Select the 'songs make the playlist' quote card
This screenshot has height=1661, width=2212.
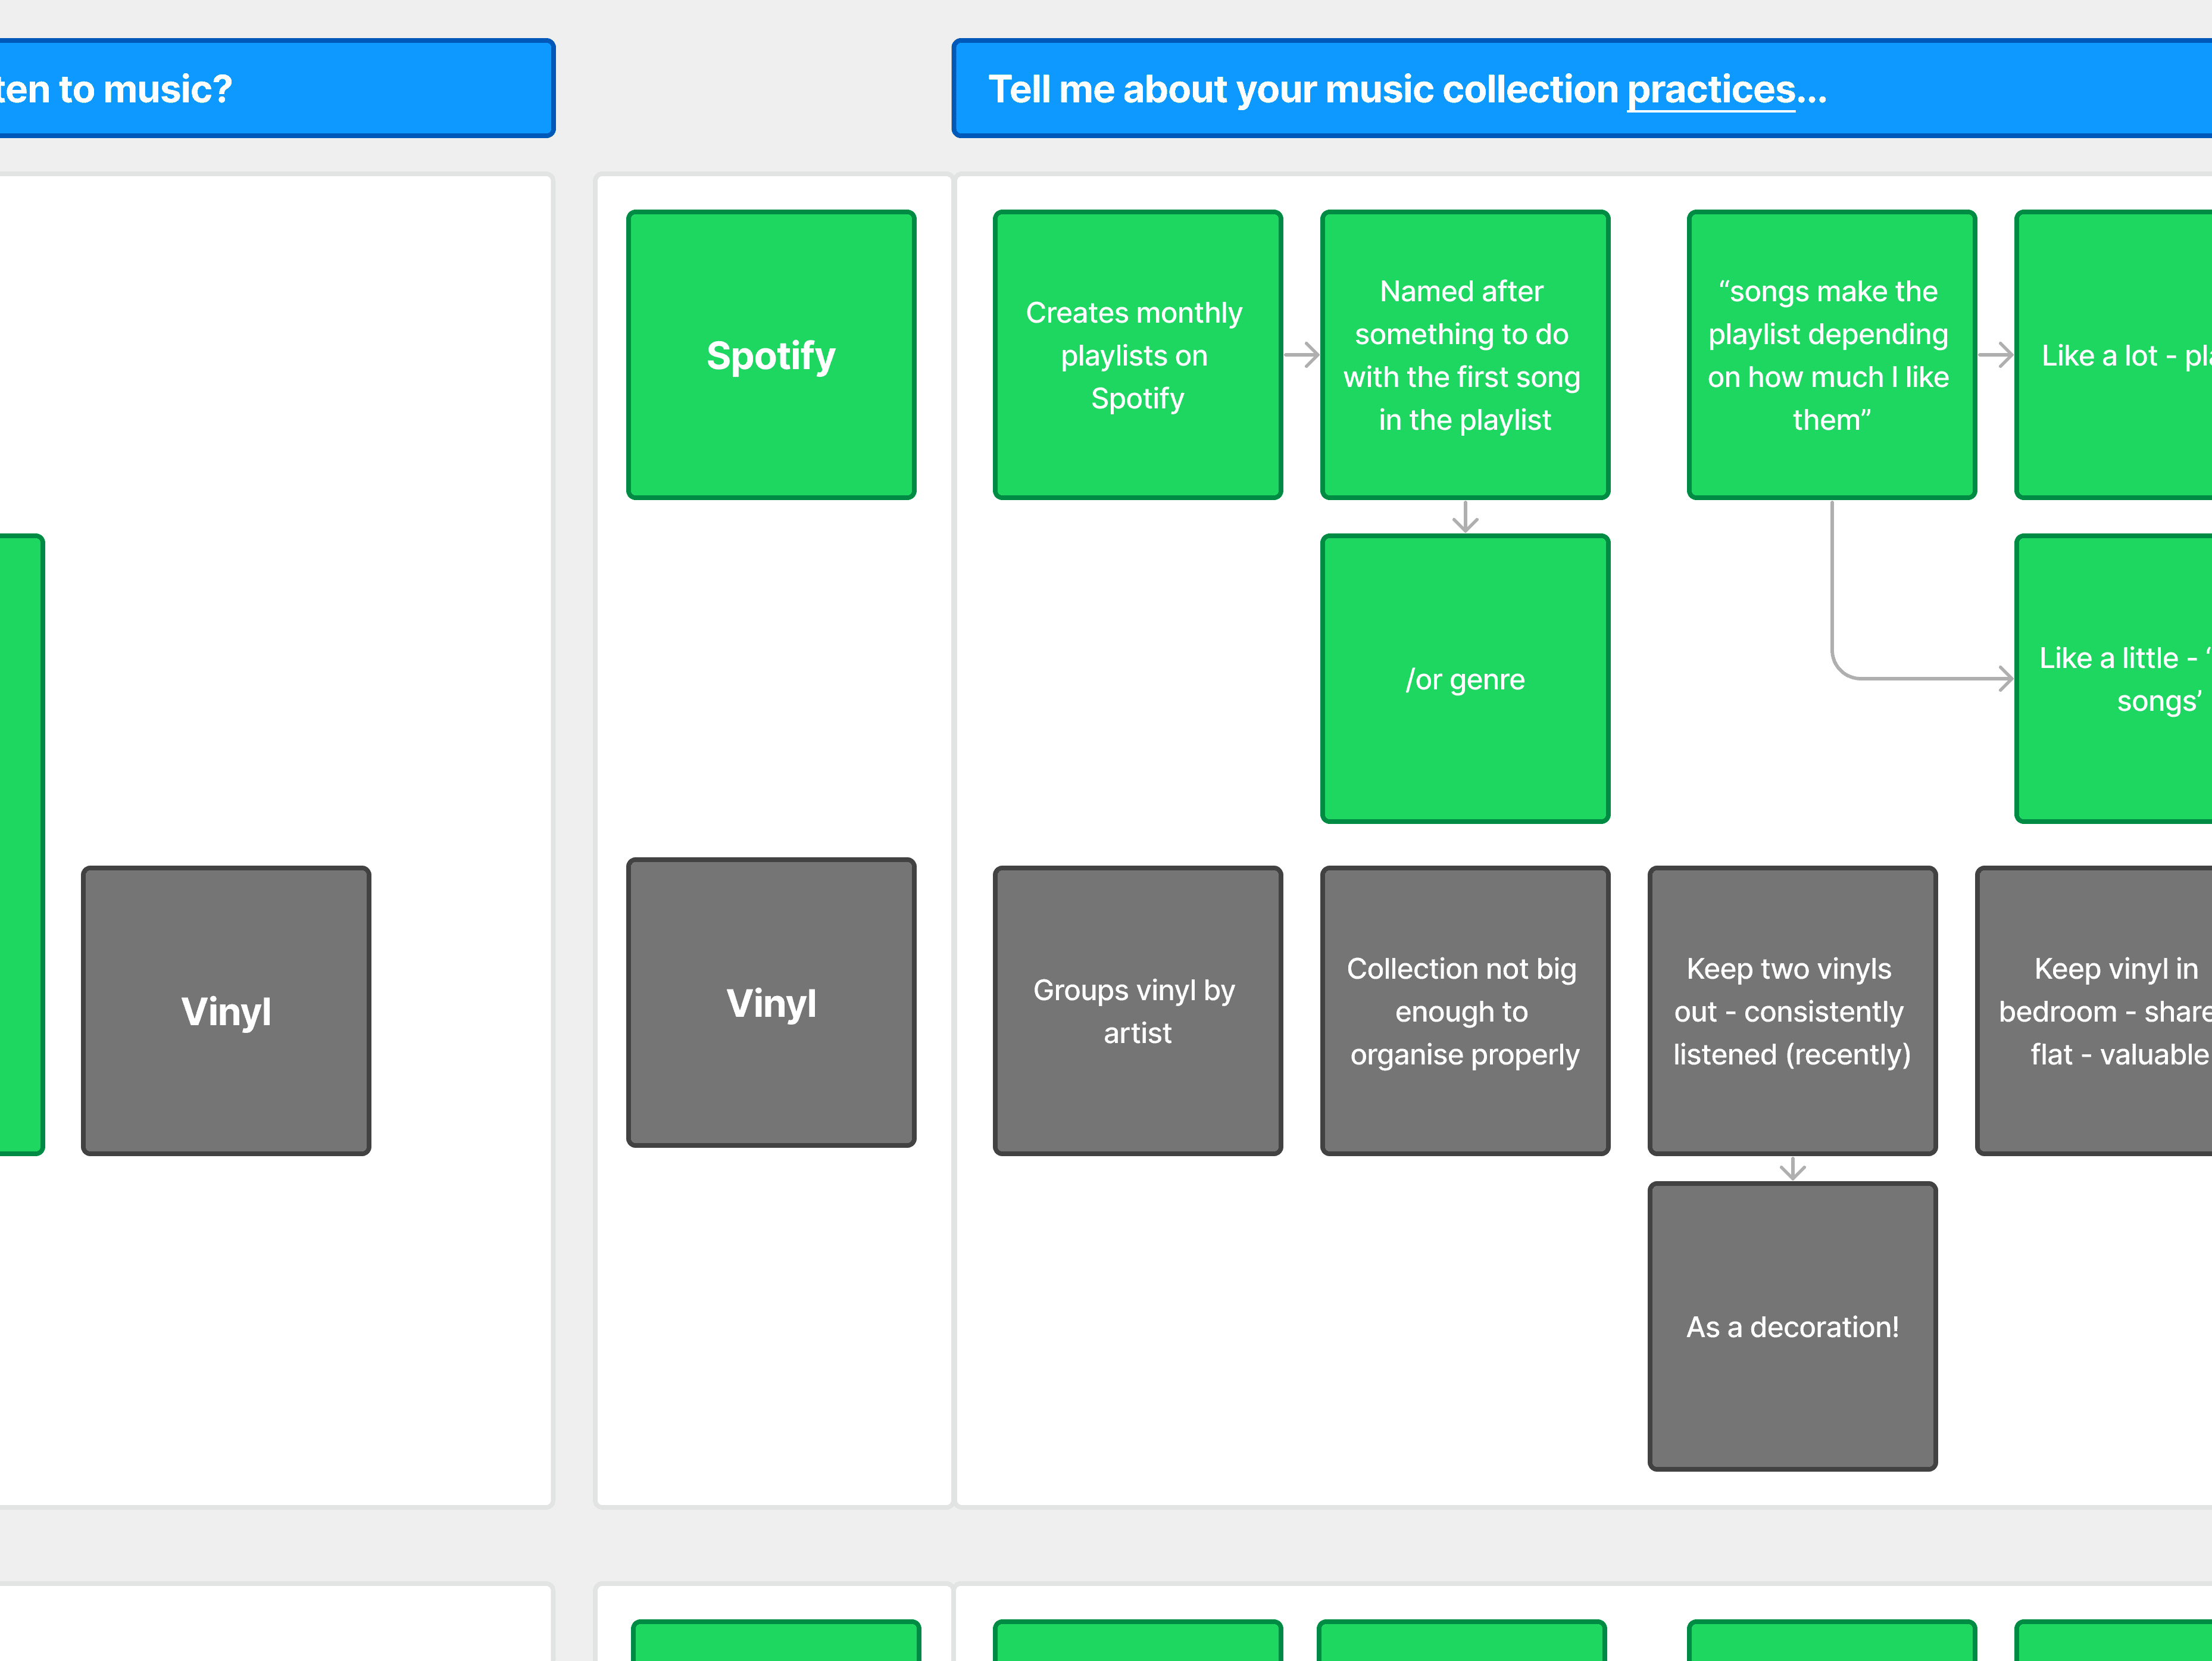point(1830,354)
